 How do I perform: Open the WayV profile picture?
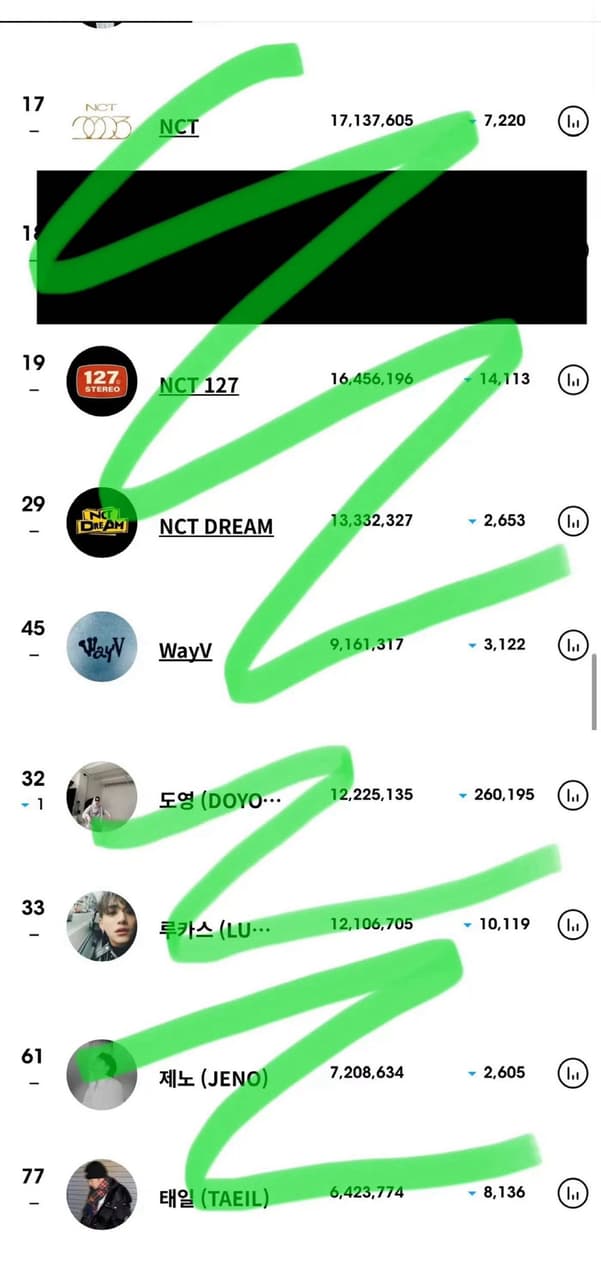coord(101,646)
